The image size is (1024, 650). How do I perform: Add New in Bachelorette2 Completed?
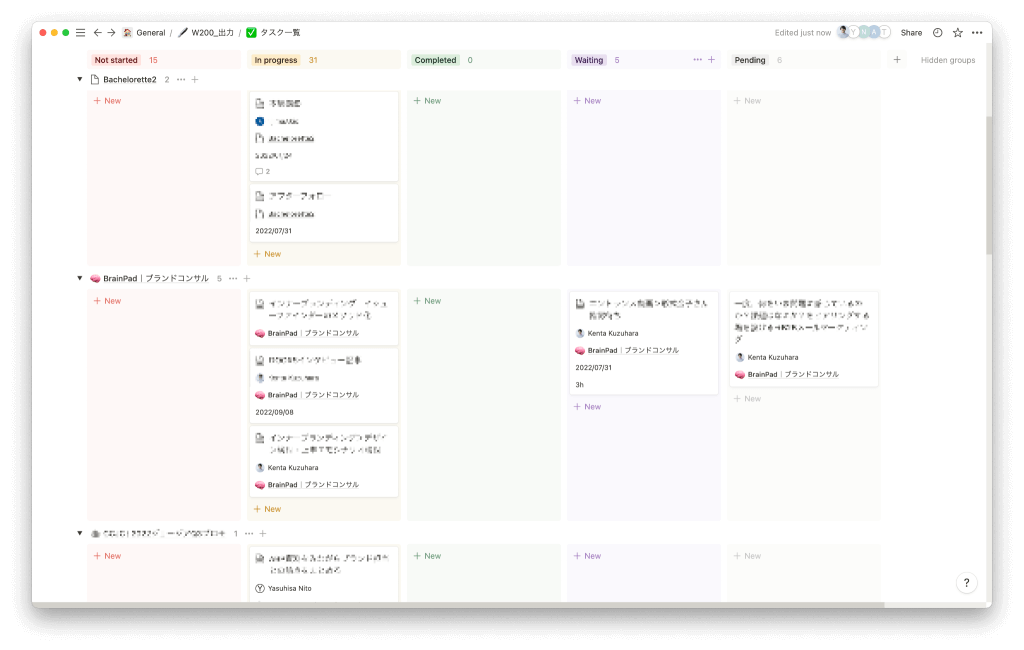(x=427, y=101)
